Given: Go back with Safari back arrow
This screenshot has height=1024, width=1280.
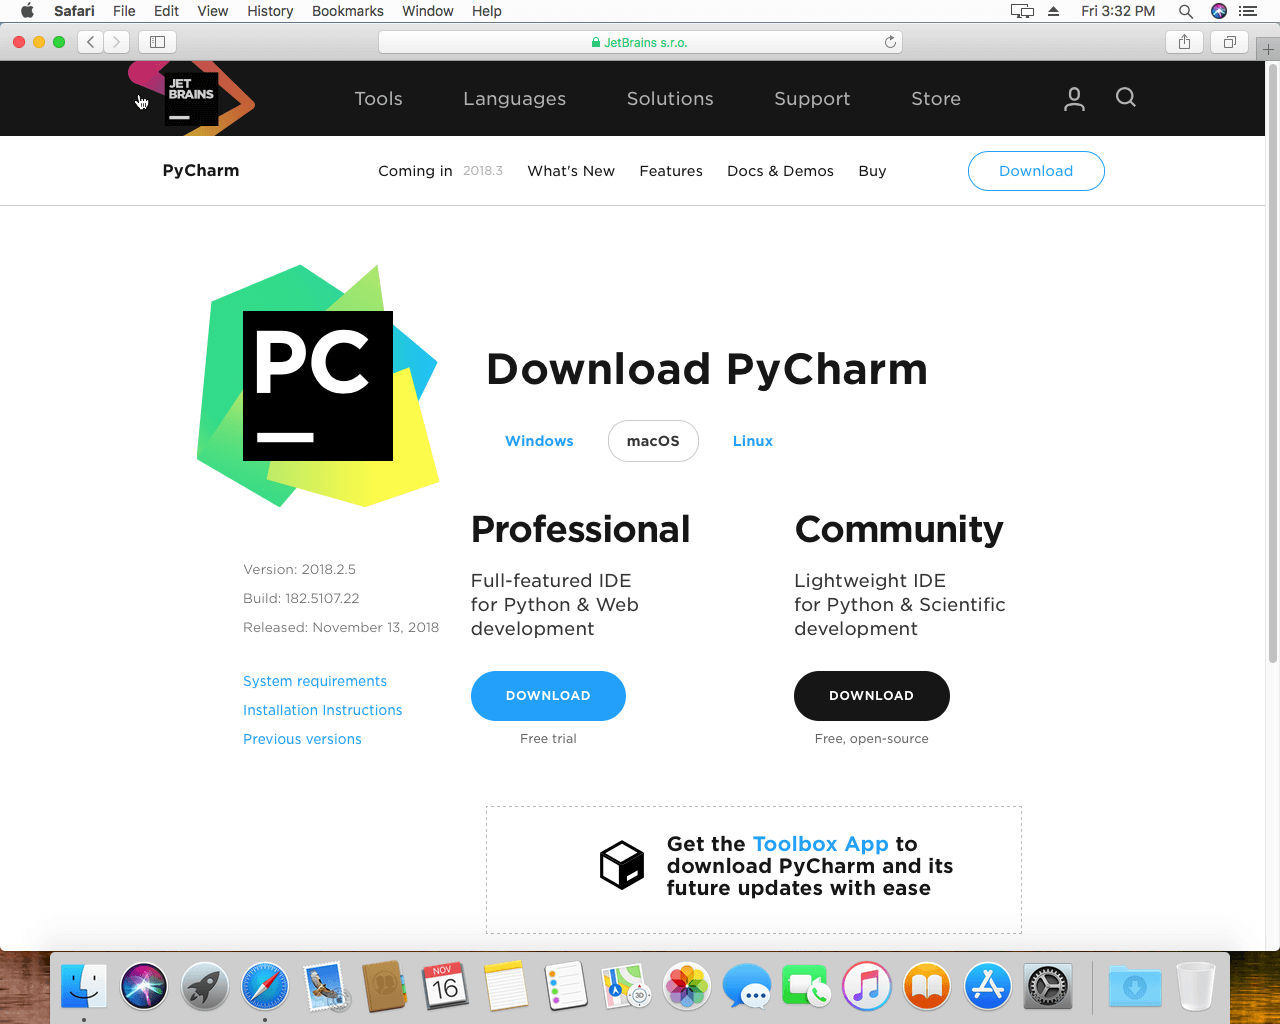Looking at the screenshot, I should point(91,42).
